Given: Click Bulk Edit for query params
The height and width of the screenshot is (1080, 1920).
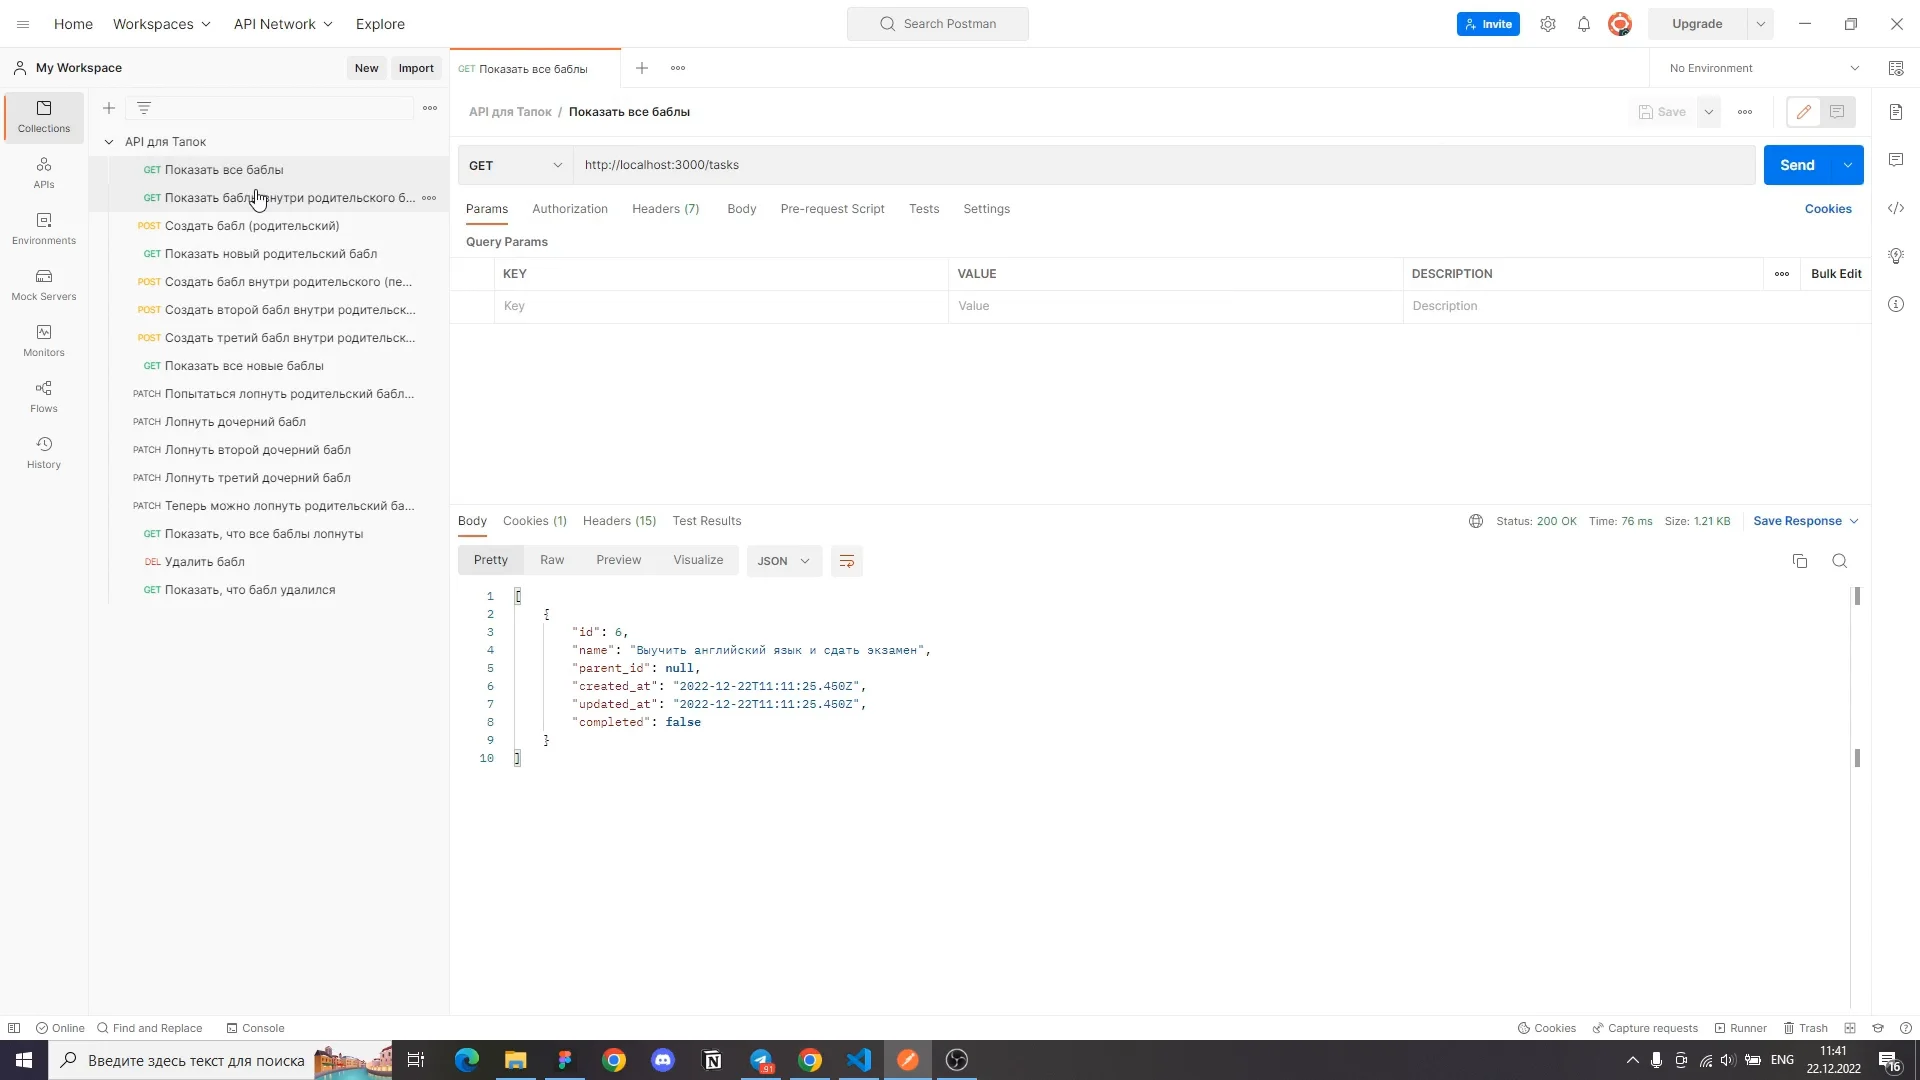Looking at the screenshot, I should click(1836, 274).
